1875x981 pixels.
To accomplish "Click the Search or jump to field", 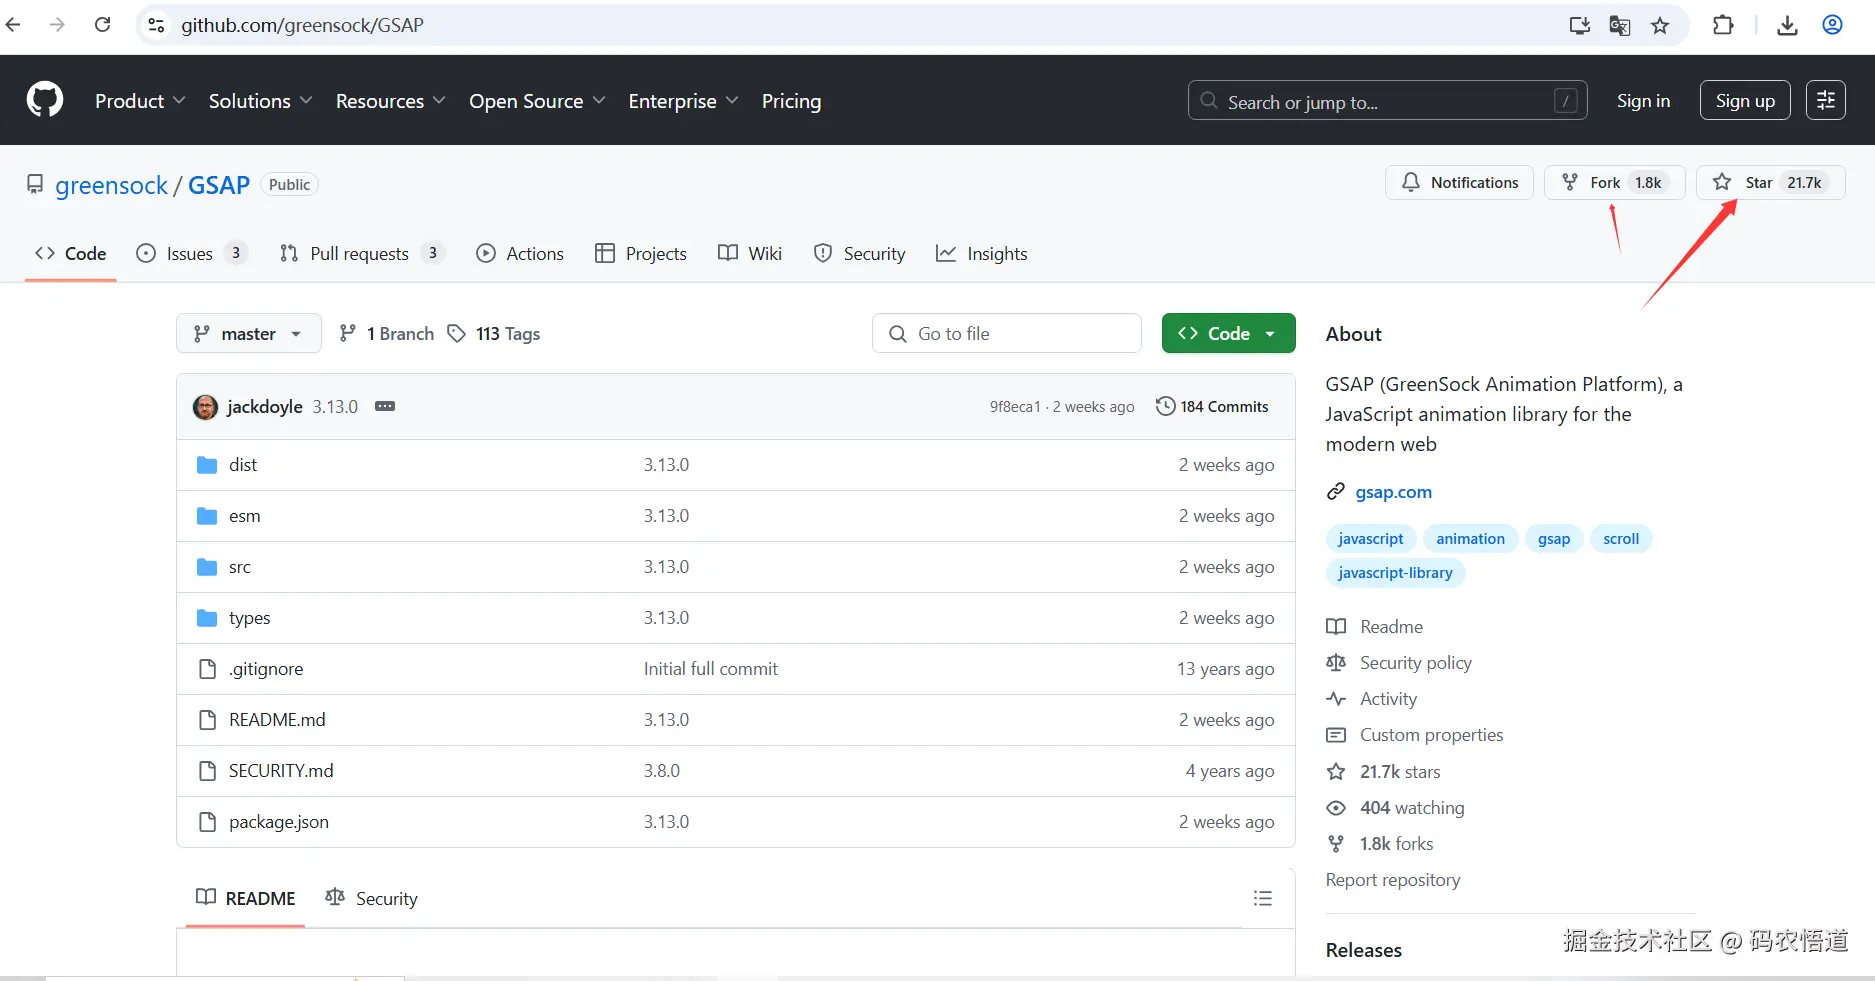I will tap(1387, 100).
